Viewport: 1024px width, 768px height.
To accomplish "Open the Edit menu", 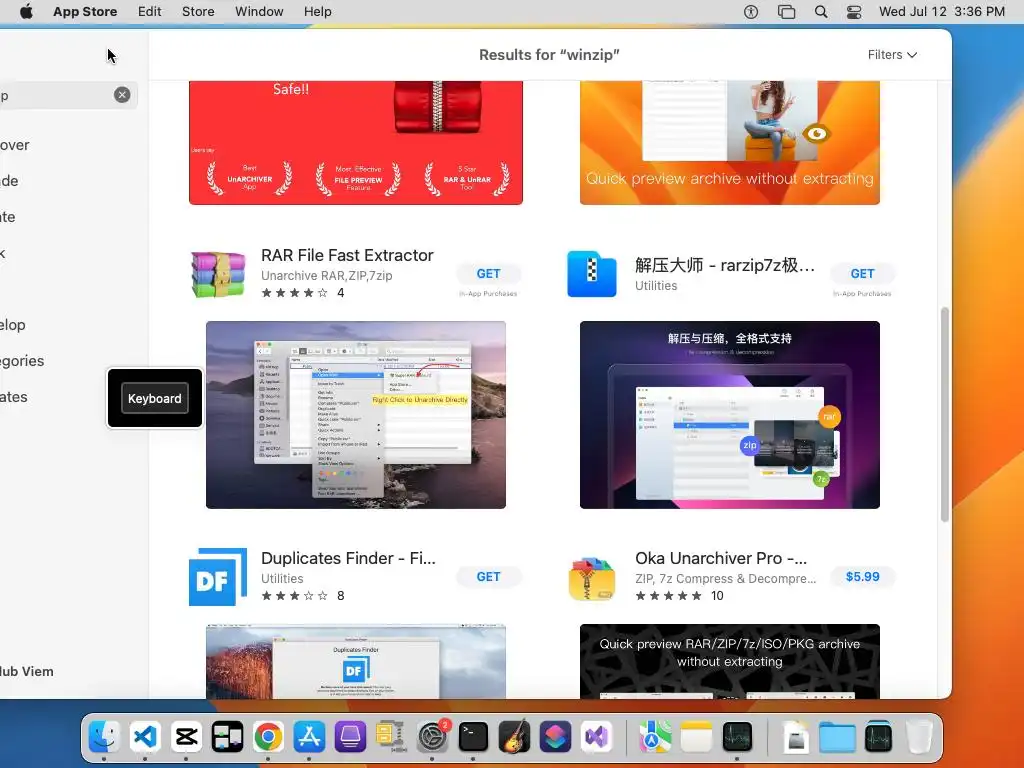I will point(150,11).
